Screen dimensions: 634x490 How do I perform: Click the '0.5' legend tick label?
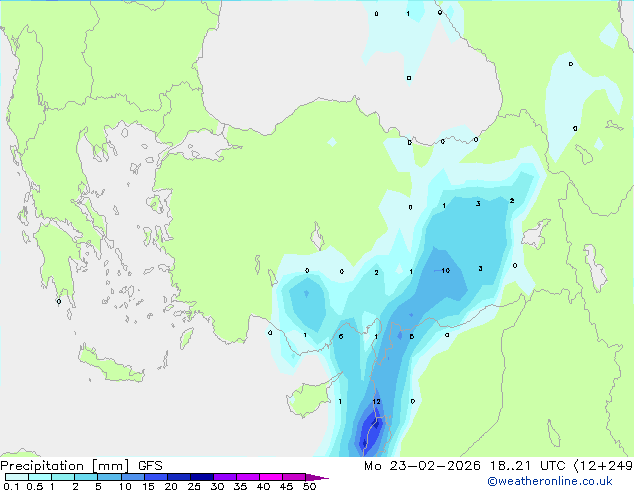coord(35,486)
